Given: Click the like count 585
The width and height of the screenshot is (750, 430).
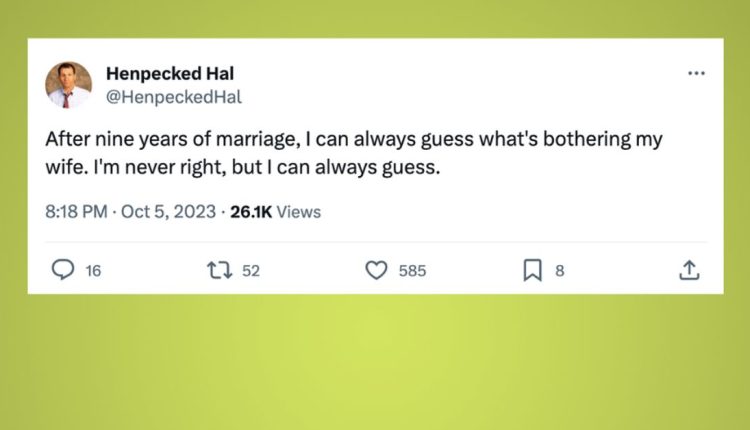Looking at the screenshot, I should pyautogui.click(x=412, y=270).
